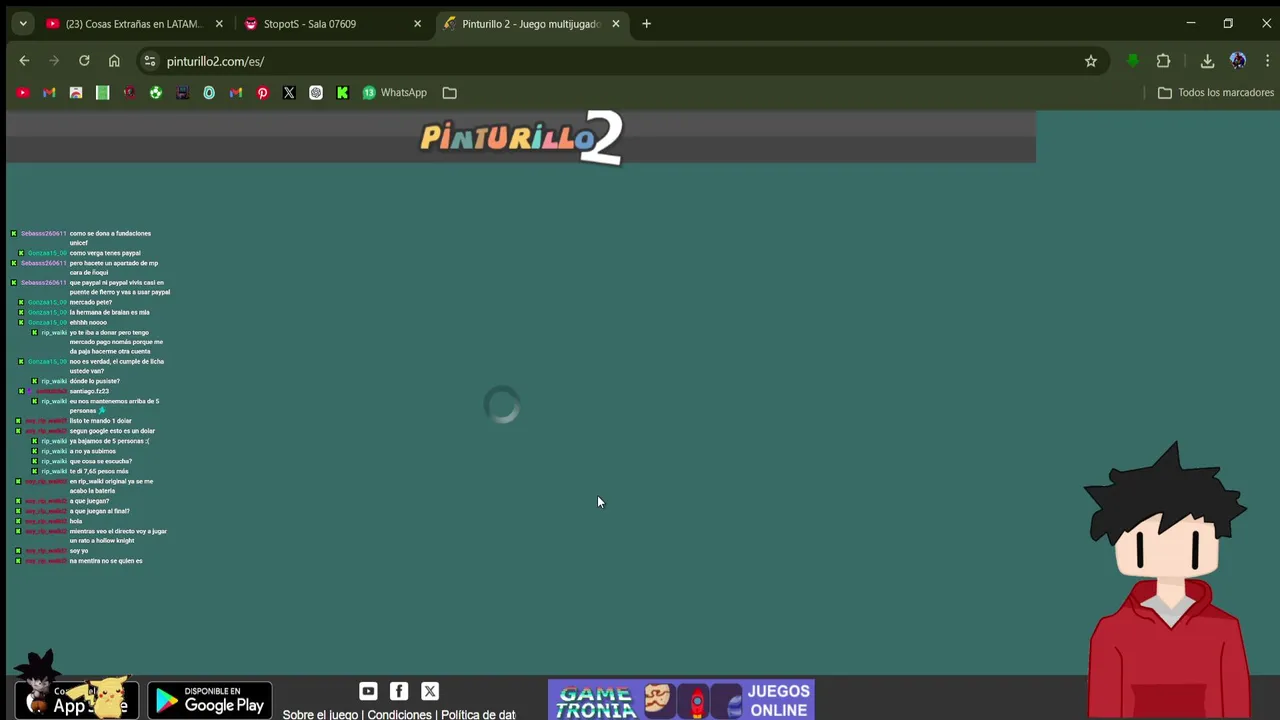
Task: Close the Cosas Extrañas YouTube tab
Action: pyautogui.click(x=219, y=24)
